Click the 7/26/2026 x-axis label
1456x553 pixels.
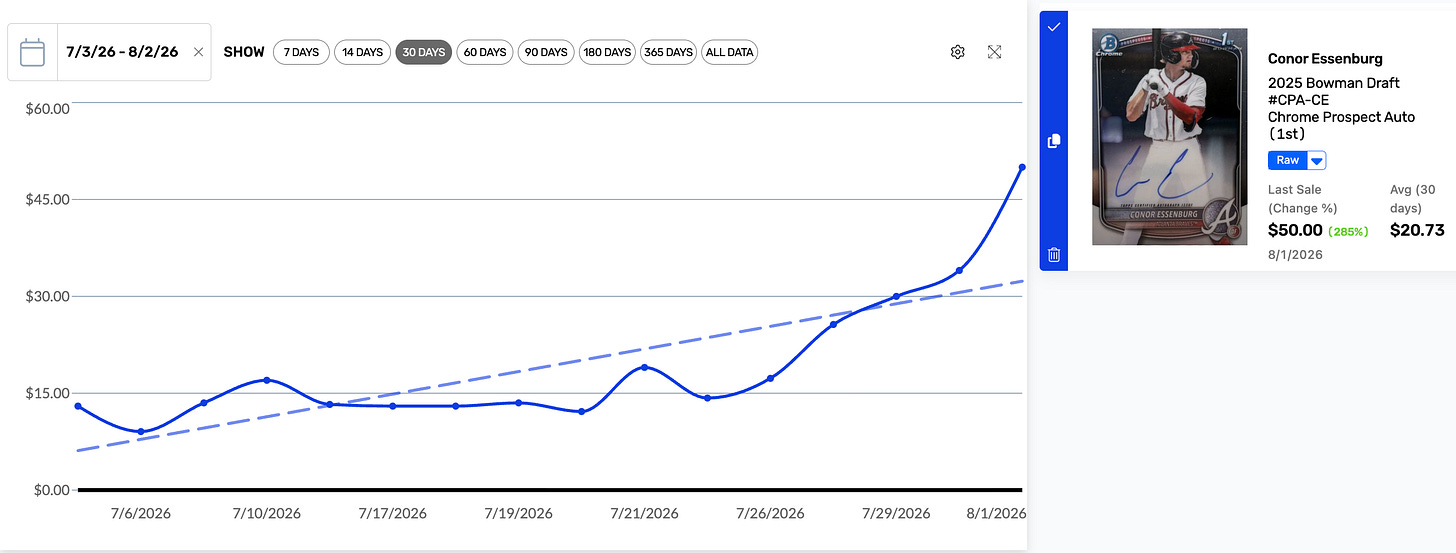click(770, 513)
